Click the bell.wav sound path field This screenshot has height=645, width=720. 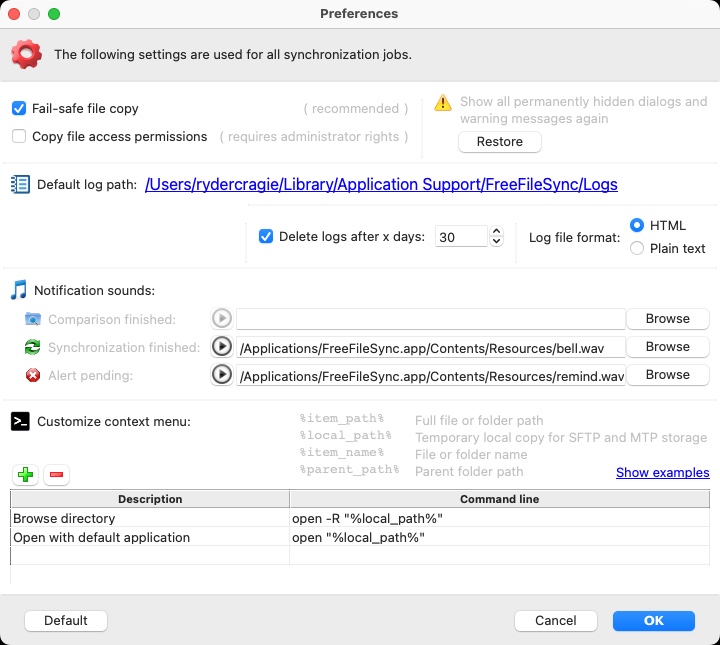click(x=431, y=347)
